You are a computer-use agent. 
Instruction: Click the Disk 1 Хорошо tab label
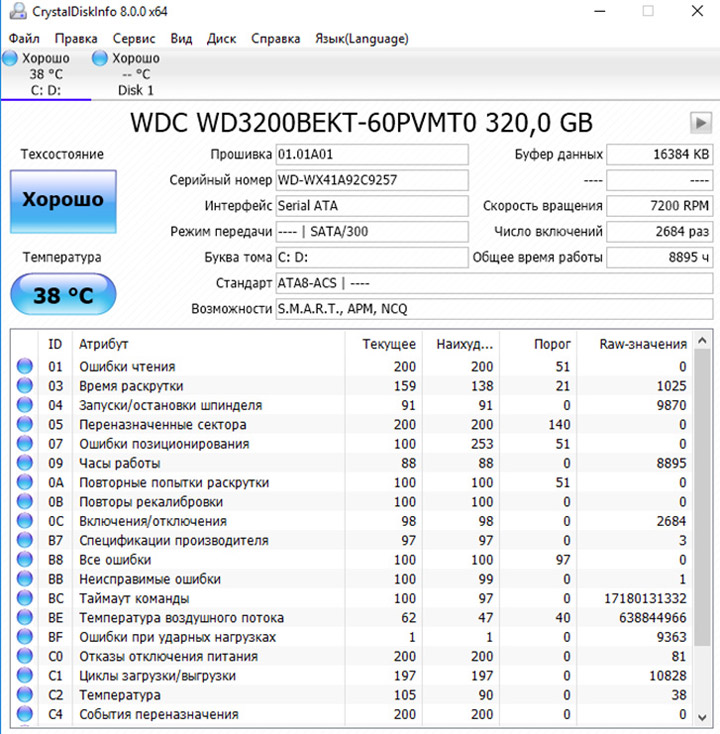[x=136, y=58]
